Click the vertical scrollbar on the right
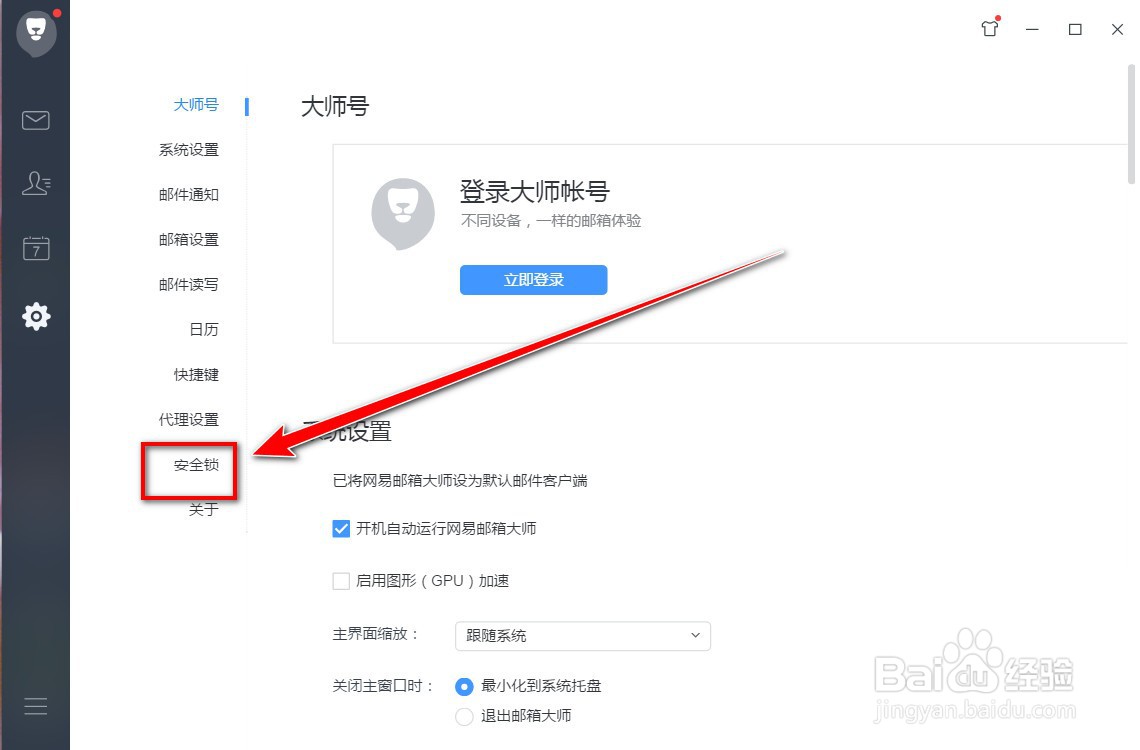 click(x=1131, y=124)
